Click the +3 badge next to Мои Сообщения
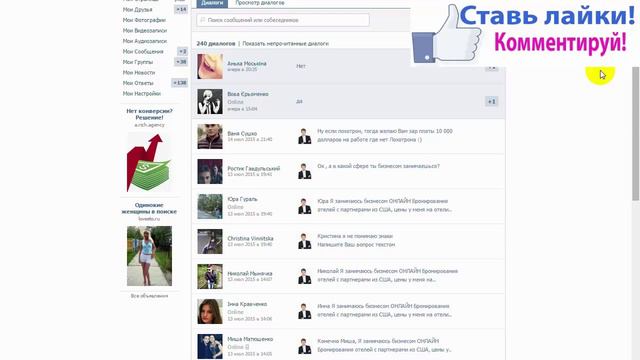The height and width of the screenshot is (360, 640). point(182,51)
